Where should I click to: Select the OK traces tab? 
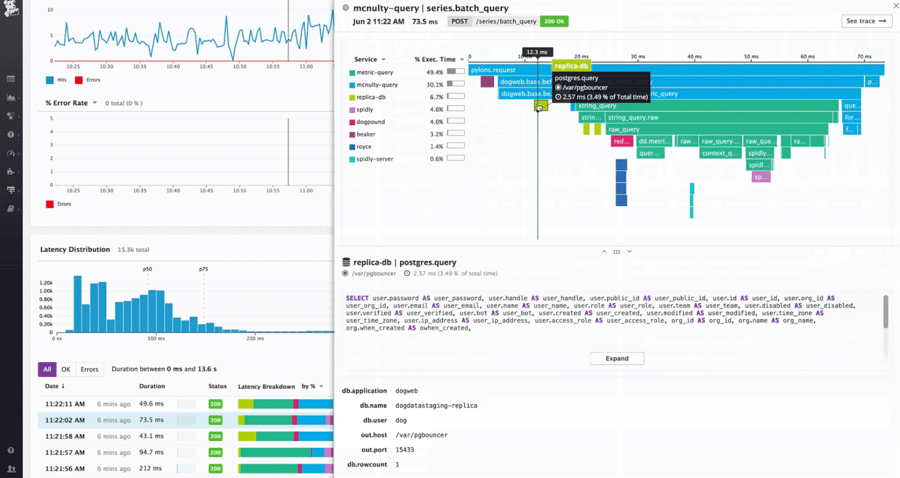coord(66,370)
